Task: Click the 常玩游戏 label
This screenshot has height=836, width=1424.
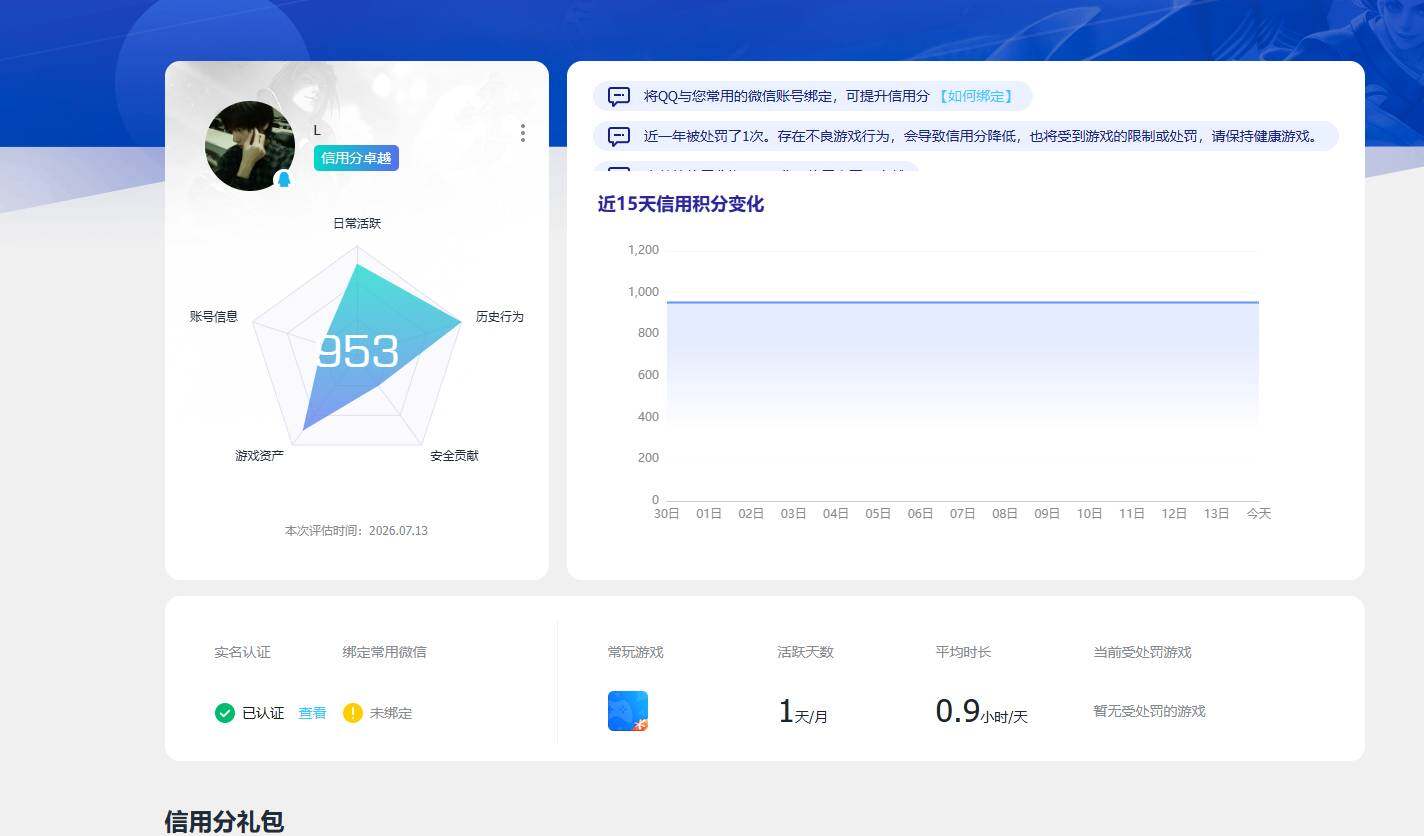Action: click(635, 652)
